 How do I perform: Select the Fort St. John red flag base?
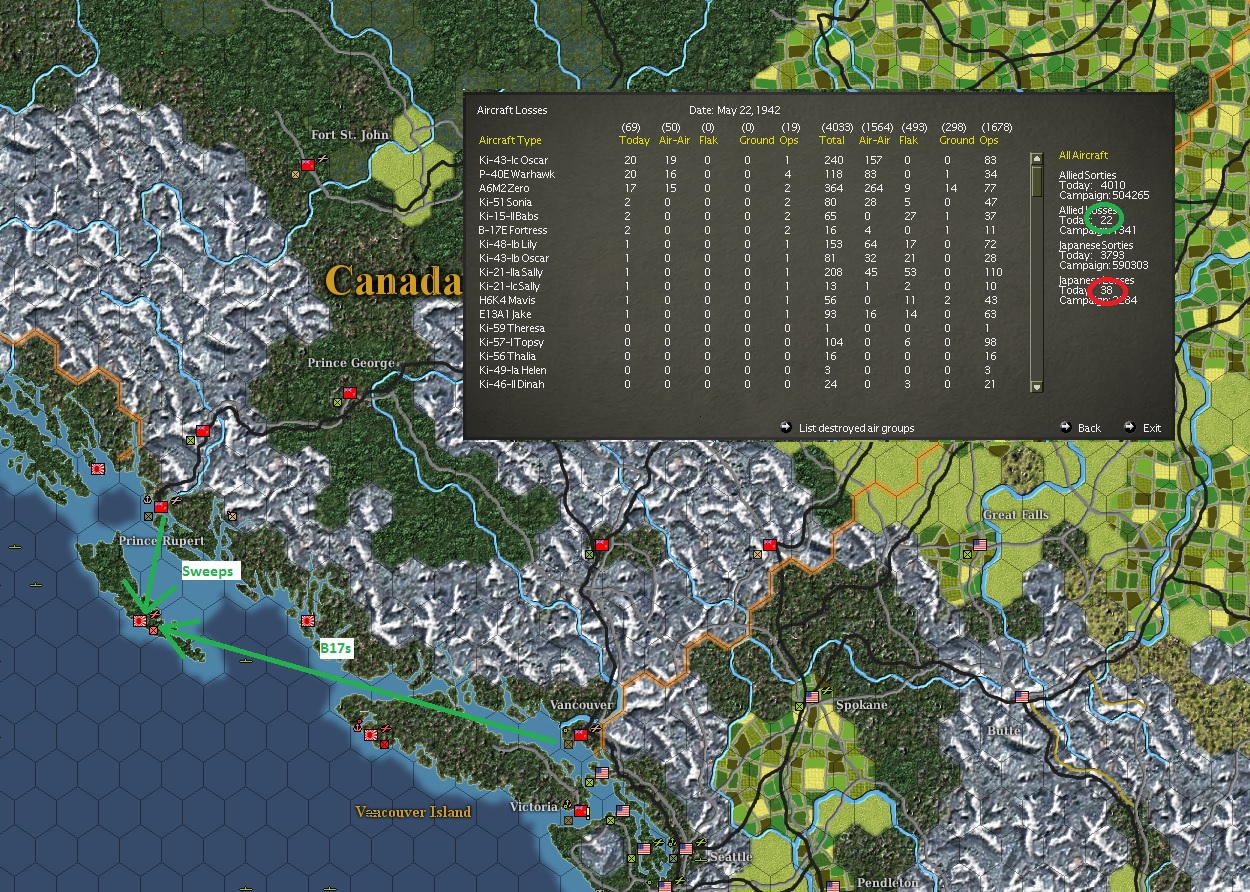pyautogui.click(x=309, y=163)
